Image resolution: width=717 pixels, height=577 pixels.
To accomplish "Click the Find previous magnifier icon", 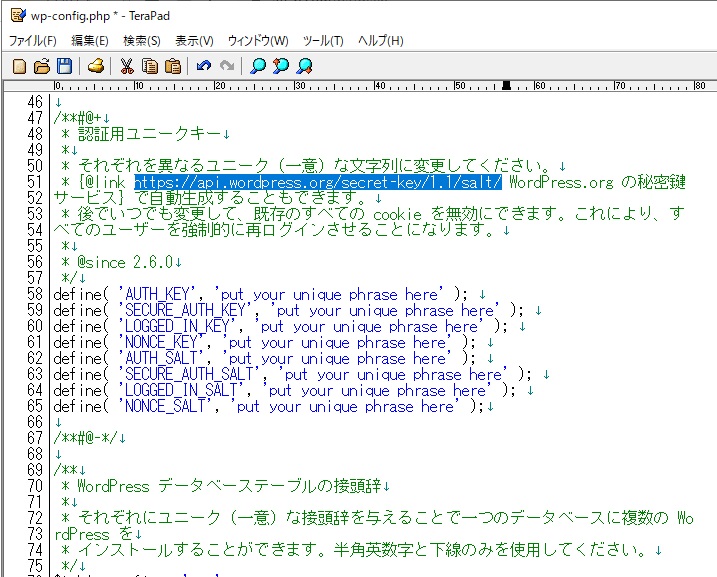I will (x=281, y=66).
